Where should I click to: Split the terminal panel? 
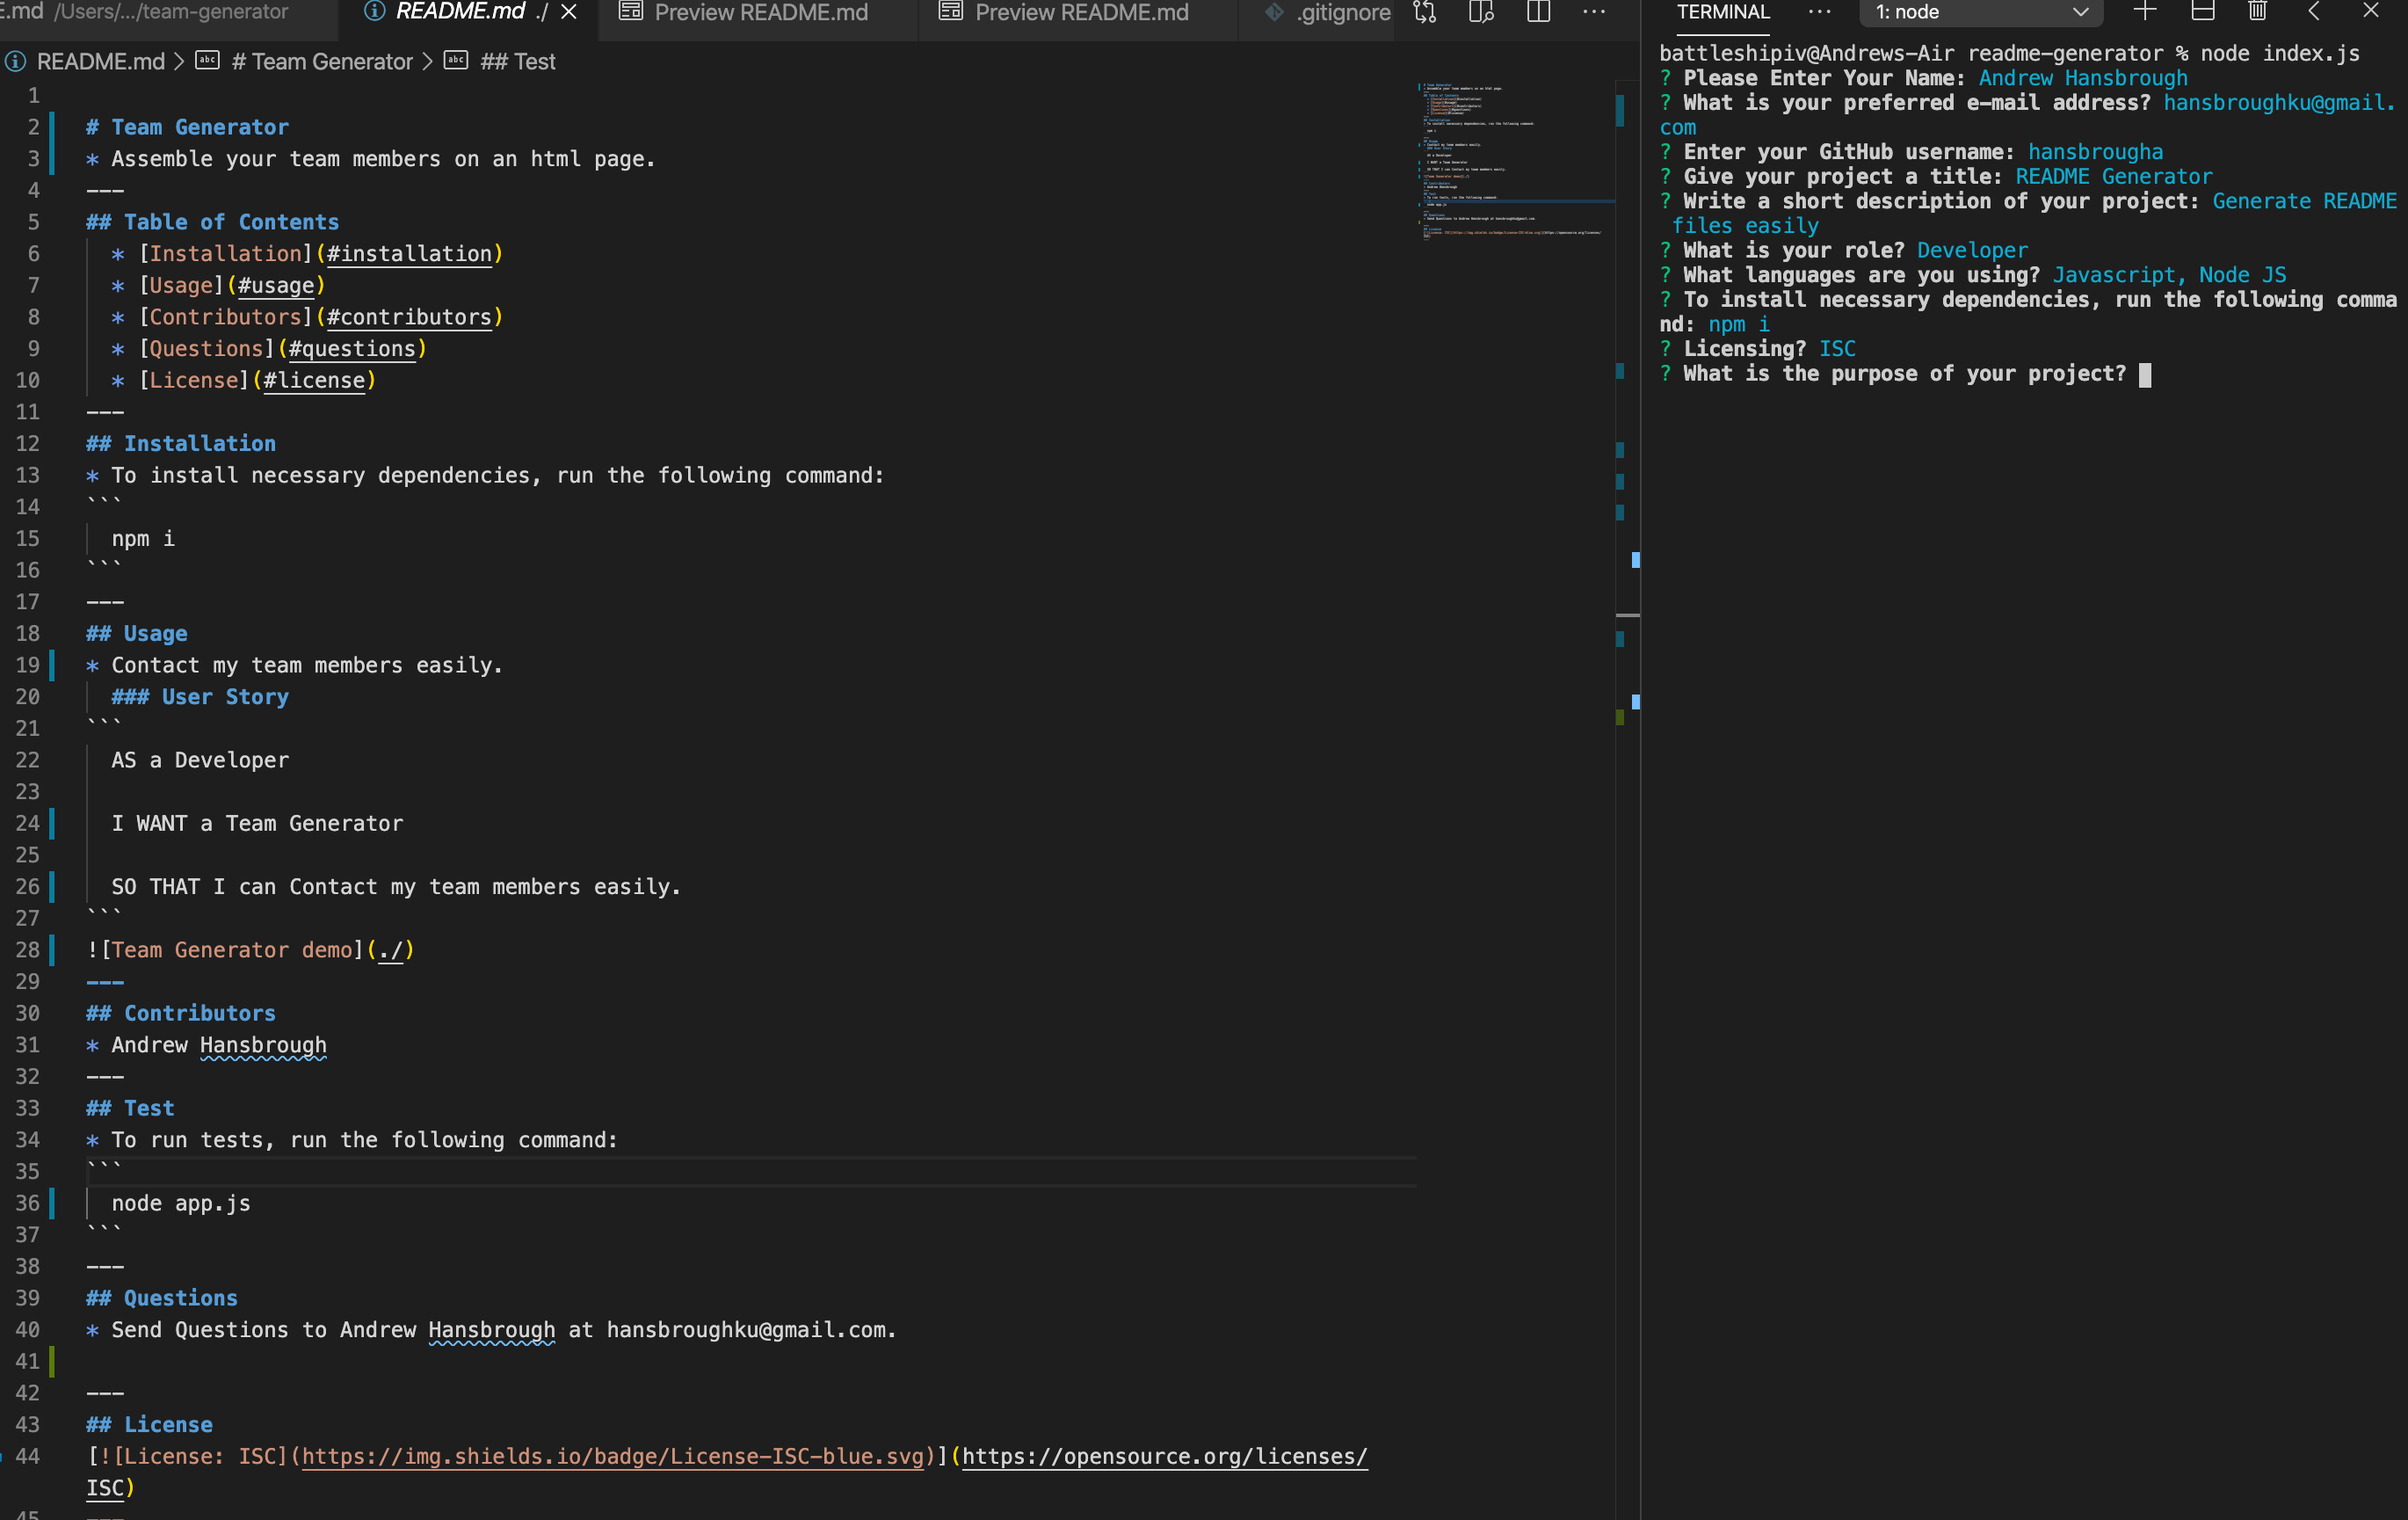2202,12
